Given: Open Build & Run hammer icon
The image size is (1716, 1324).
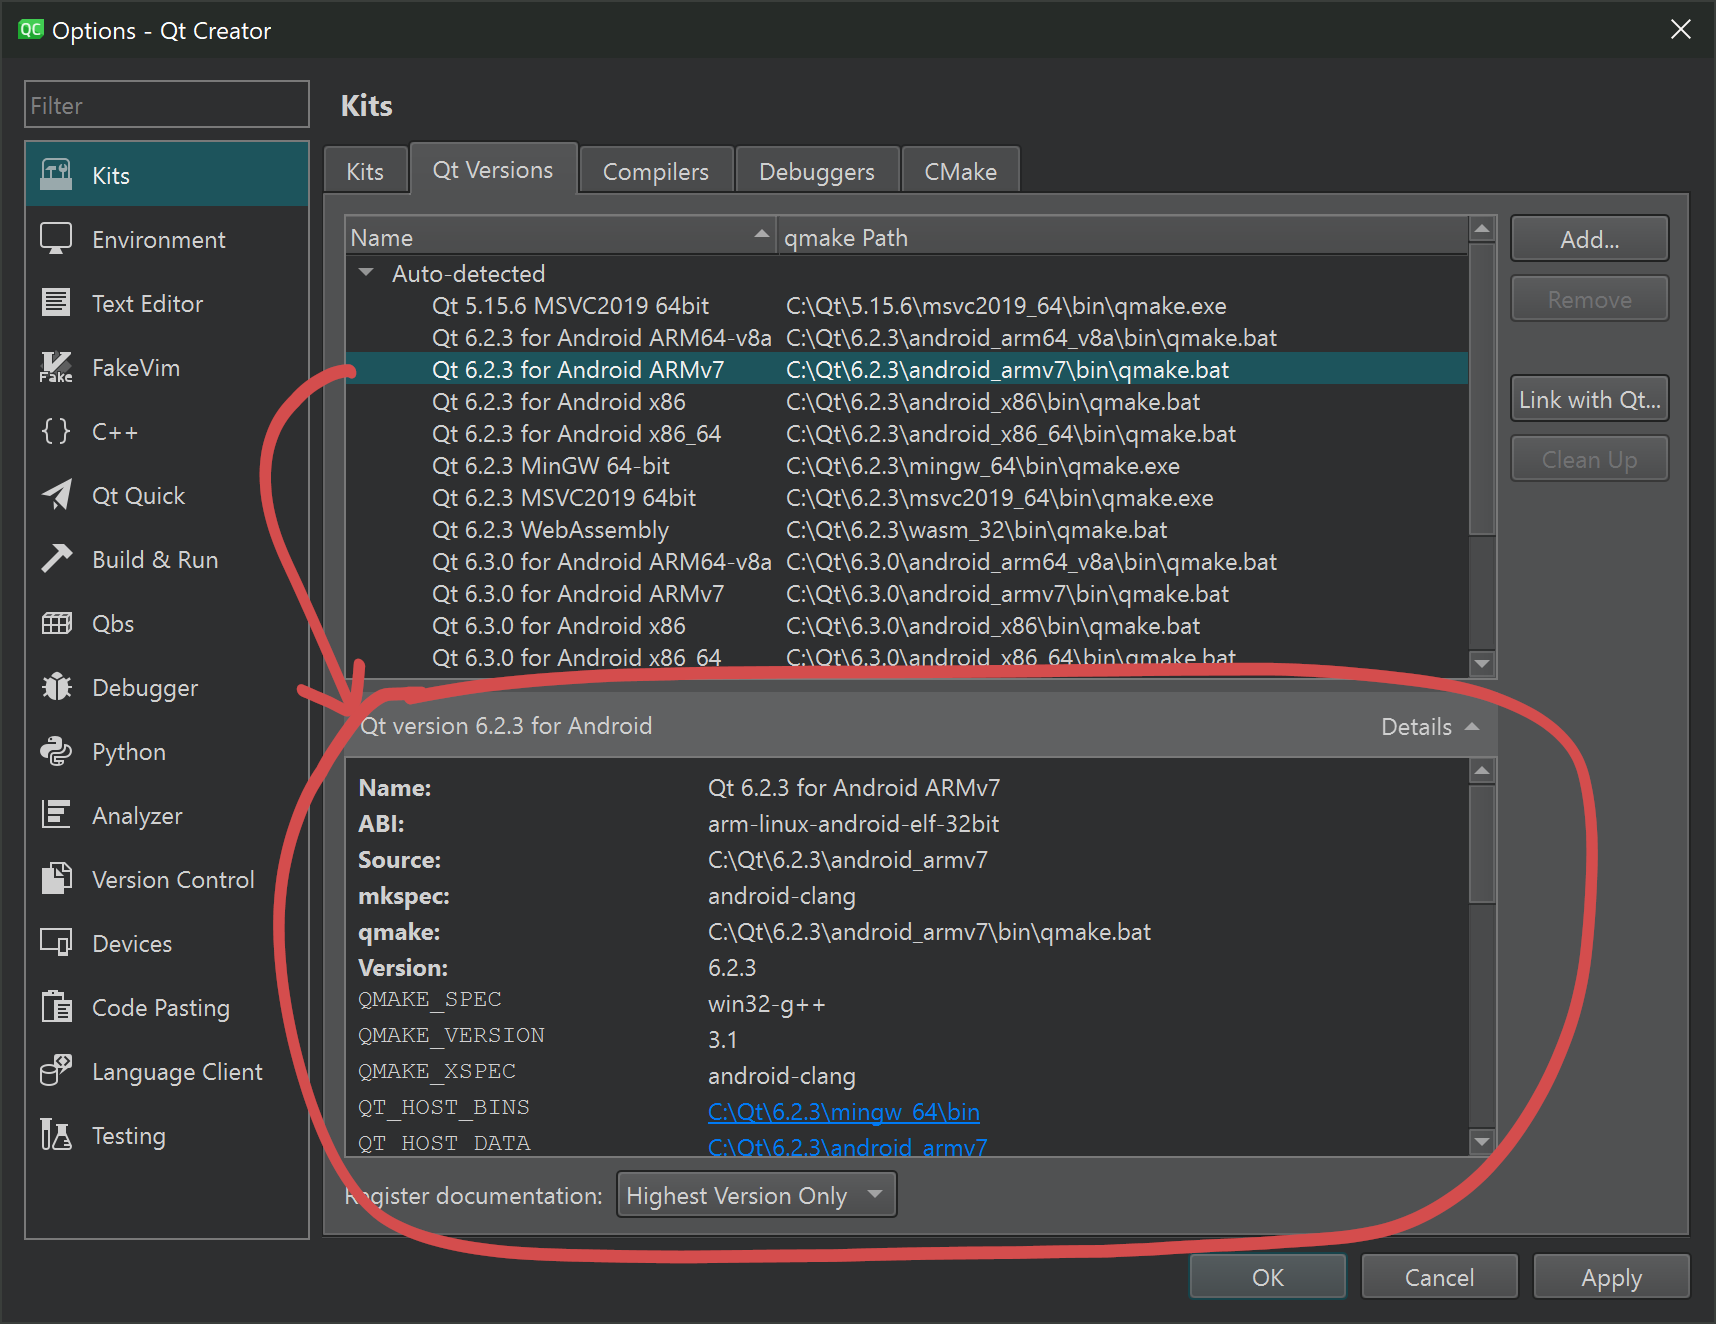Looking at the screenshot, I should tap(56, 559).
